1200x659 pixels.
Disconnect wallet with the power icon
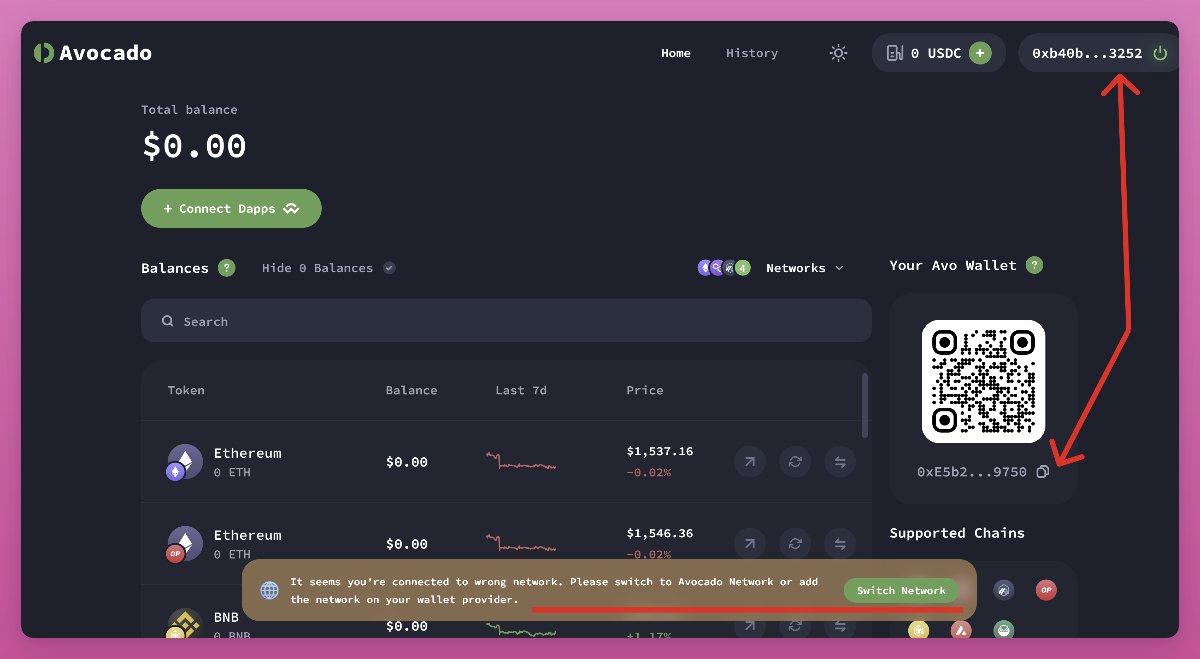[1160, 53]
